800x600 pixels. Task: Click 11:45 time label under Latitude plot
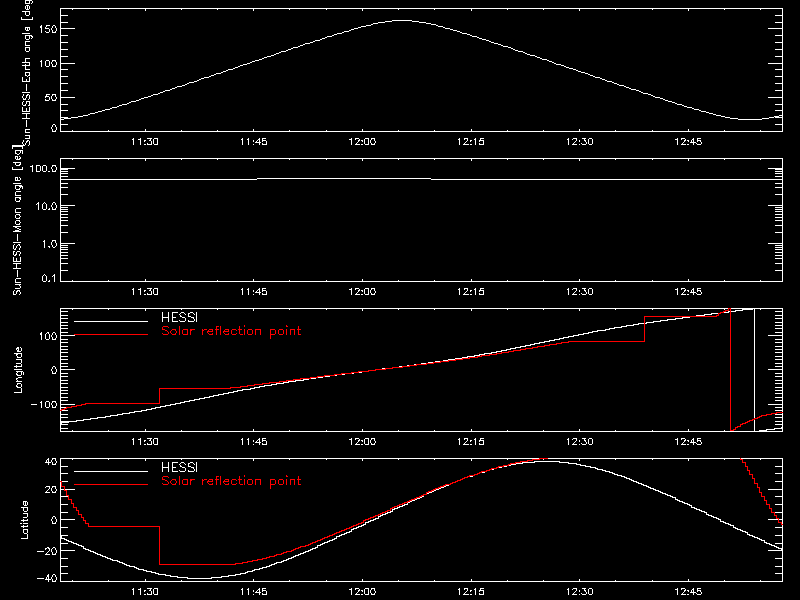[x=254, y=591]
